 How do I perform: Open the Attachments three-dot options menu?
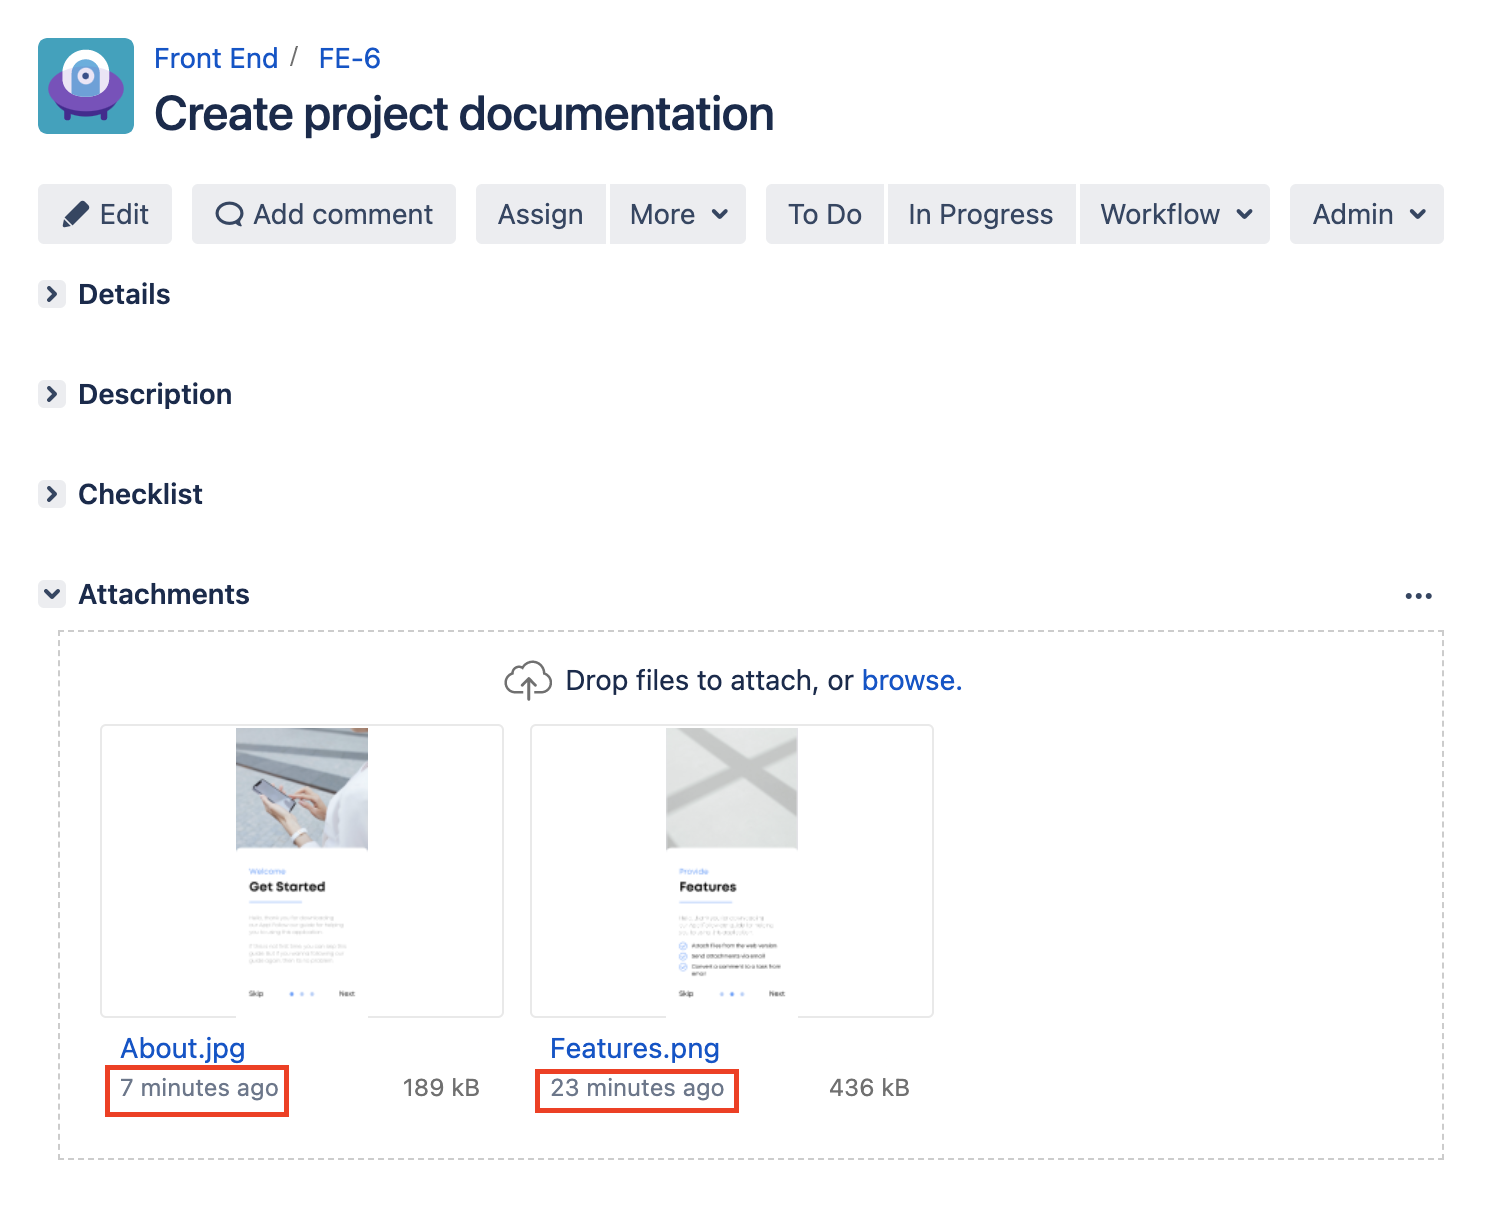pos(1417,596)
